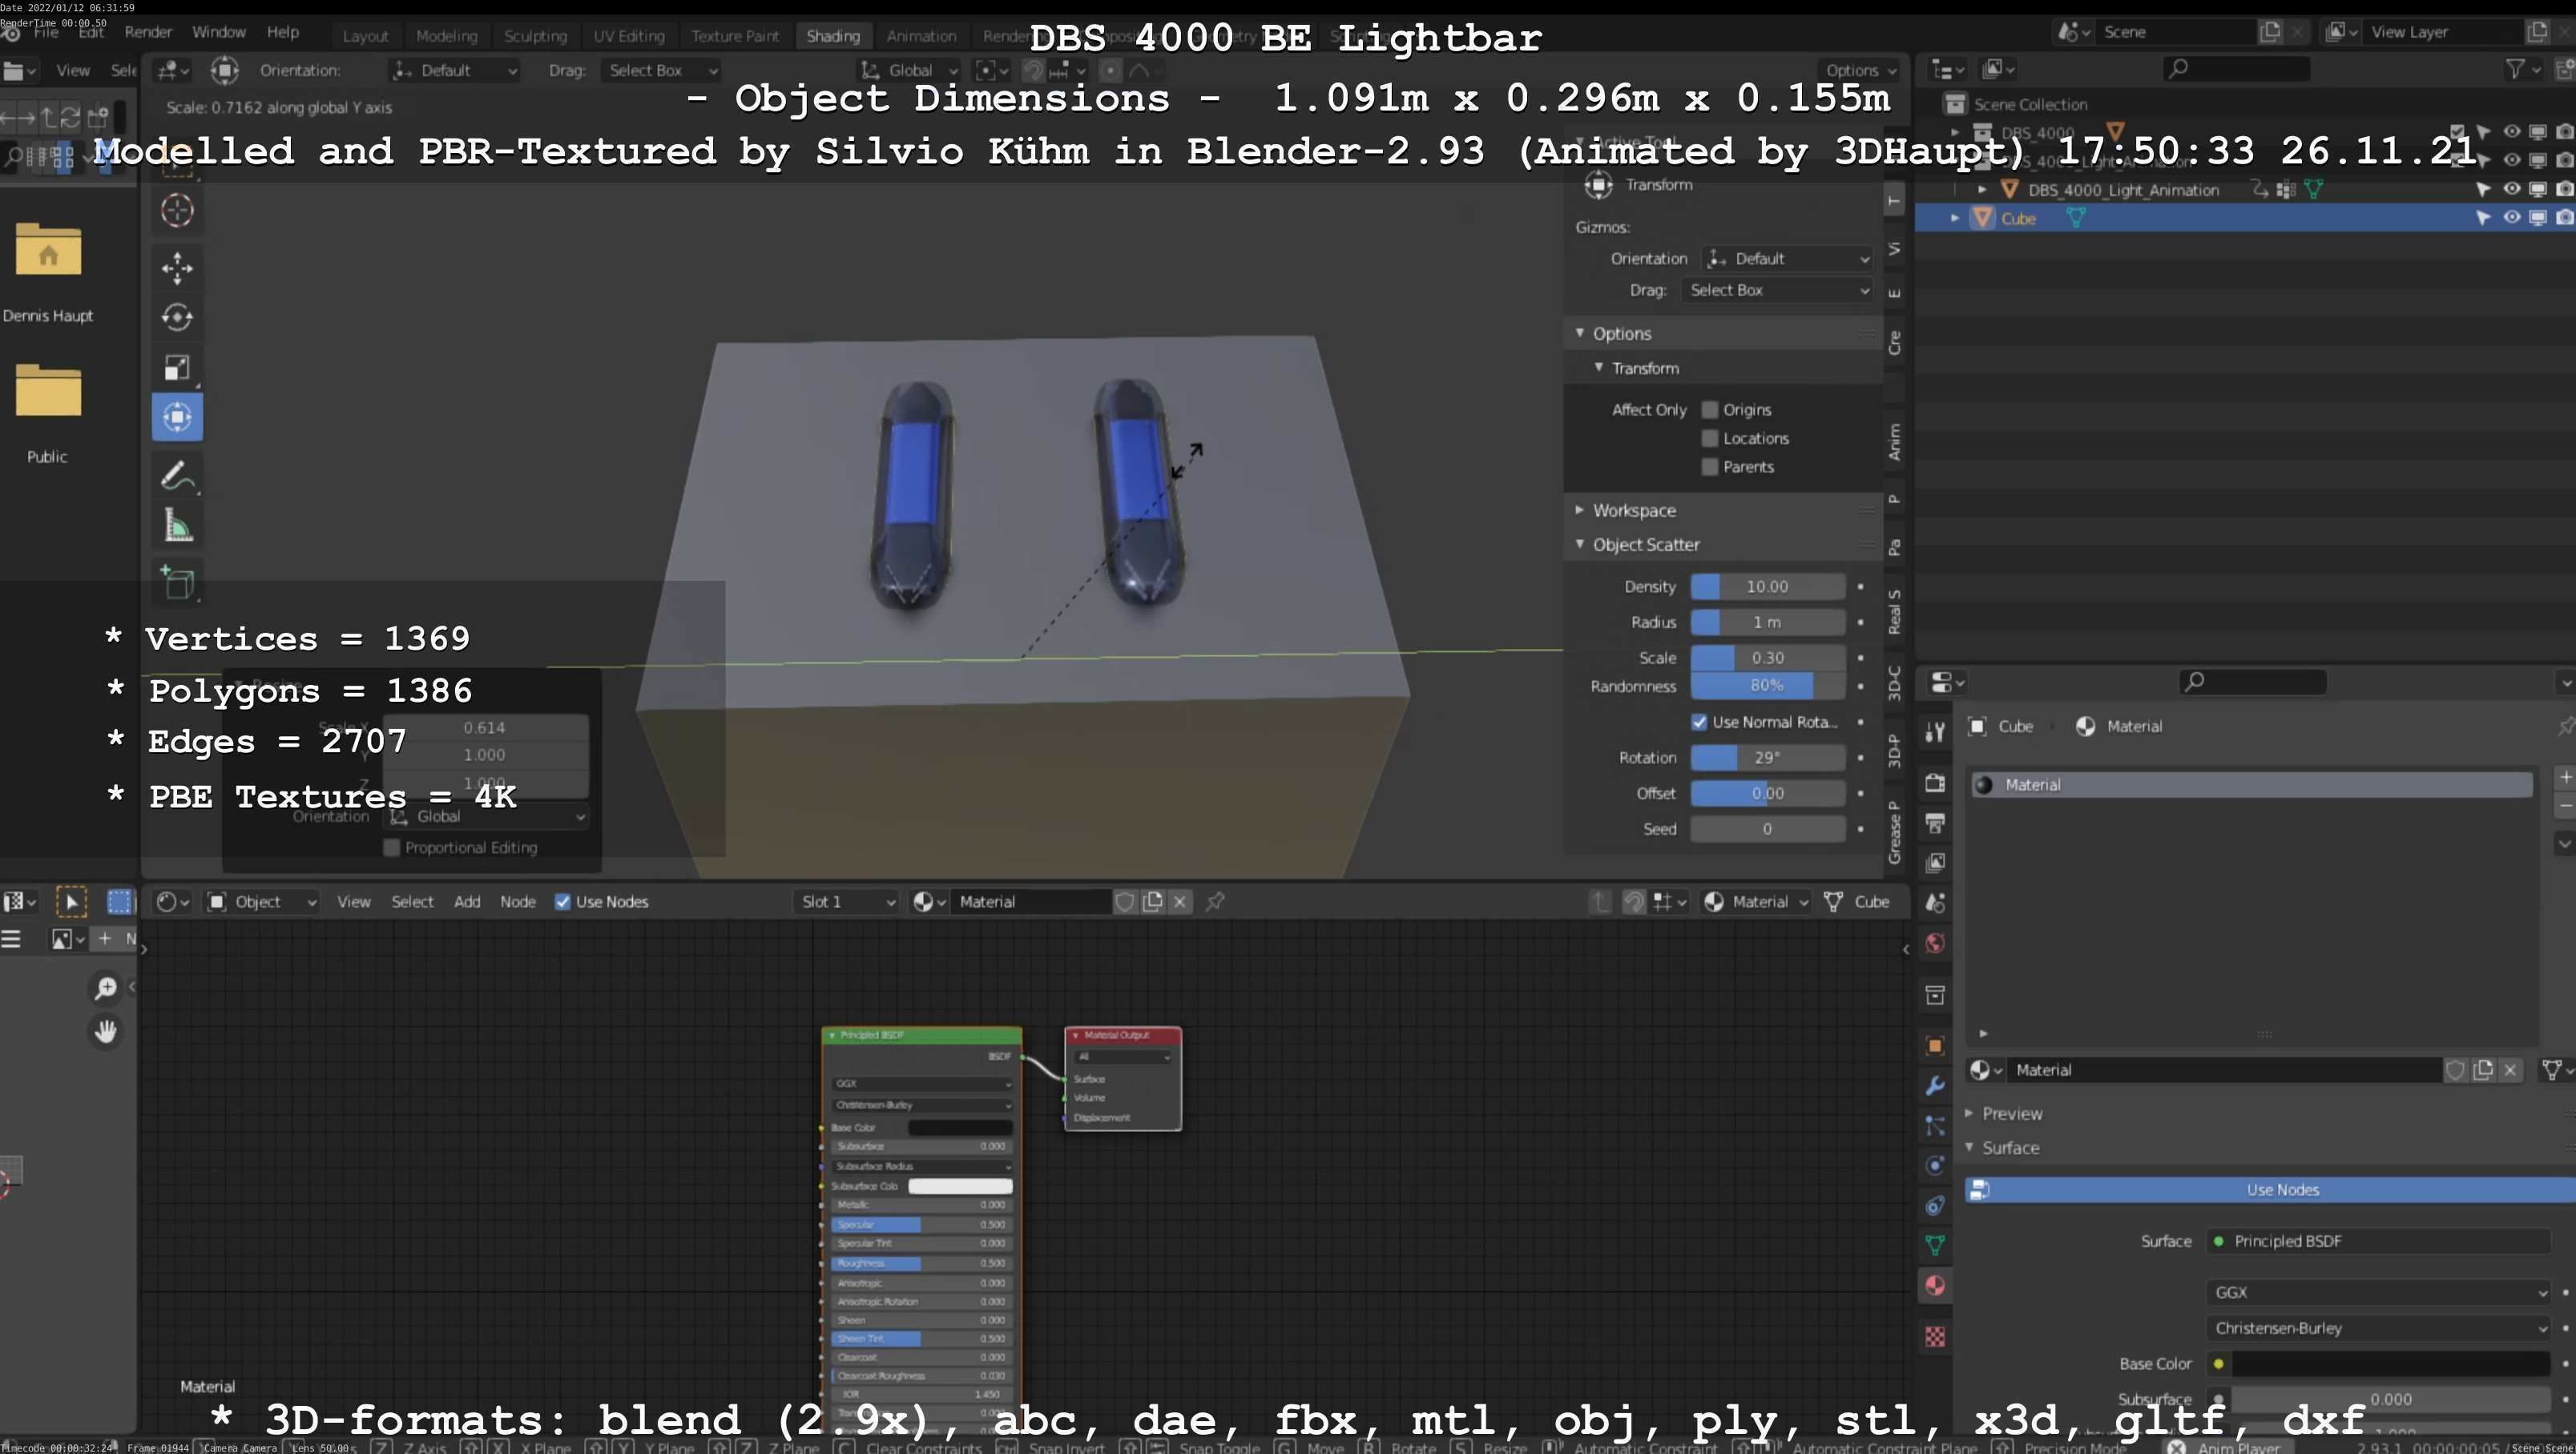Screen dimensions: 2576x1454
Task: Hide the Cube with its eye icon
Action: pyautogui.click(x=2512, y=218)
